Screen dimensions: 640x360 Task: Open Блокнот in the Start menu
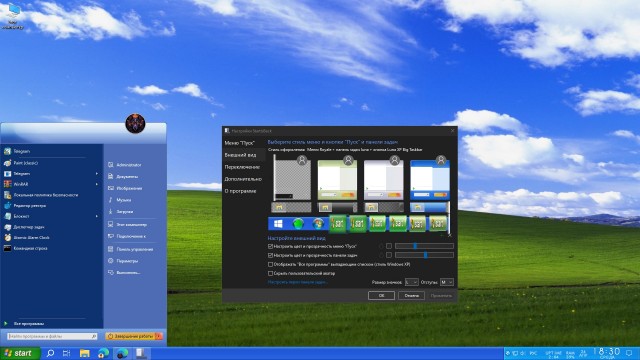(x=20, y=216)
